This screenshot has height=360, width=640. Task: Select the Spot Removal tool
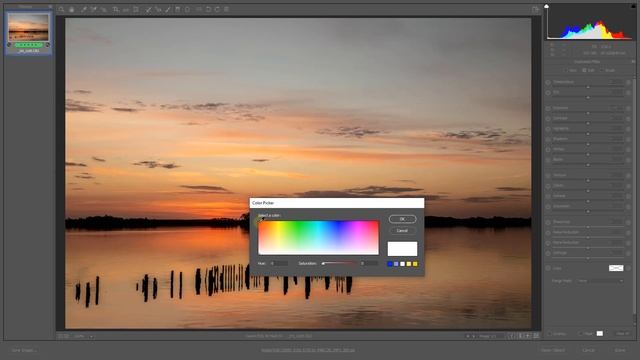pos(148,9)
